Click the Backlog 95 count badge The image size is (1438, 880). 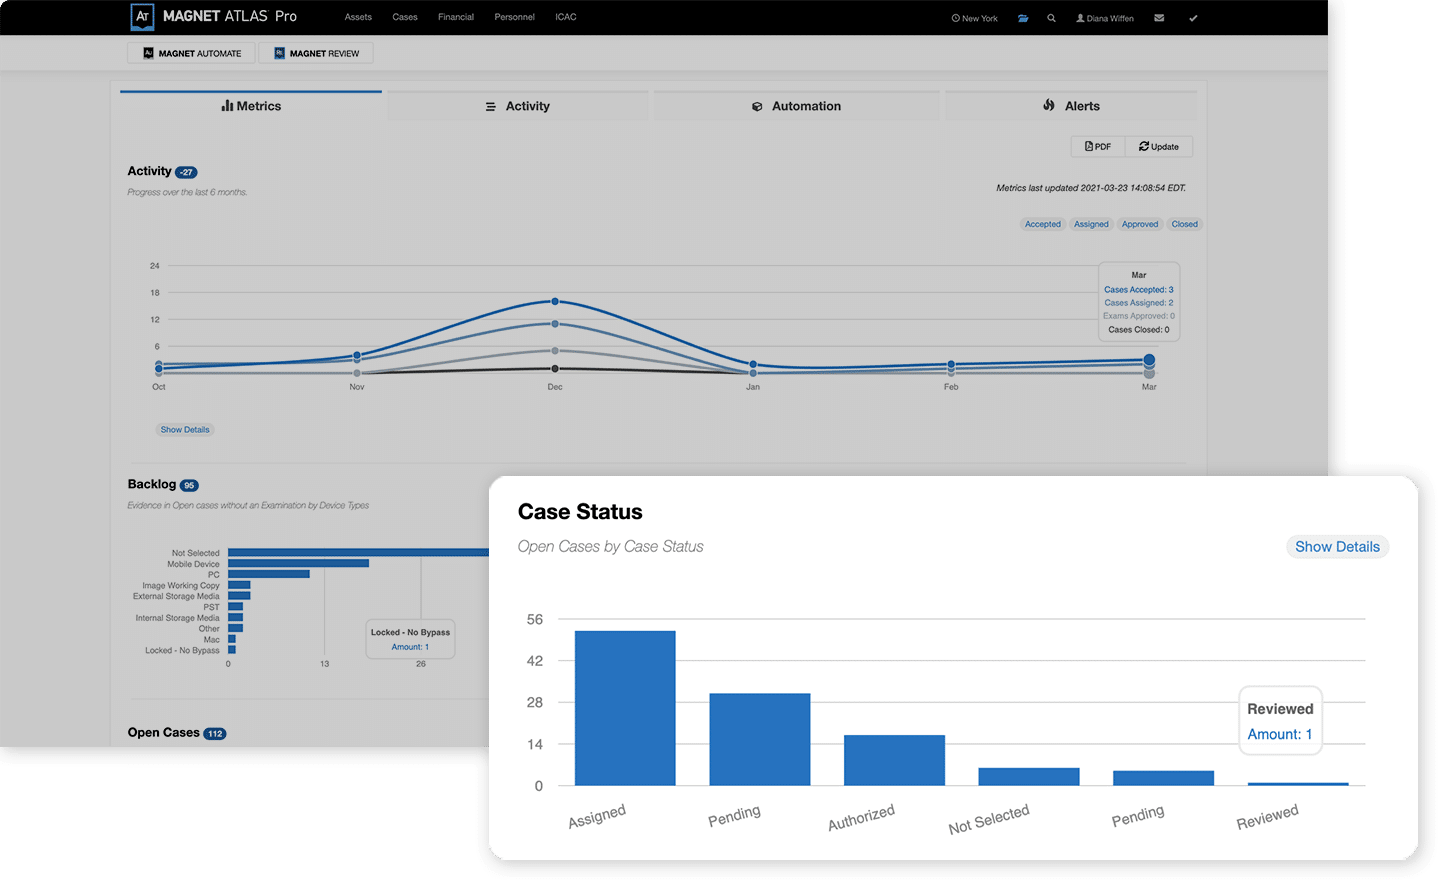[x=189, y=486]
